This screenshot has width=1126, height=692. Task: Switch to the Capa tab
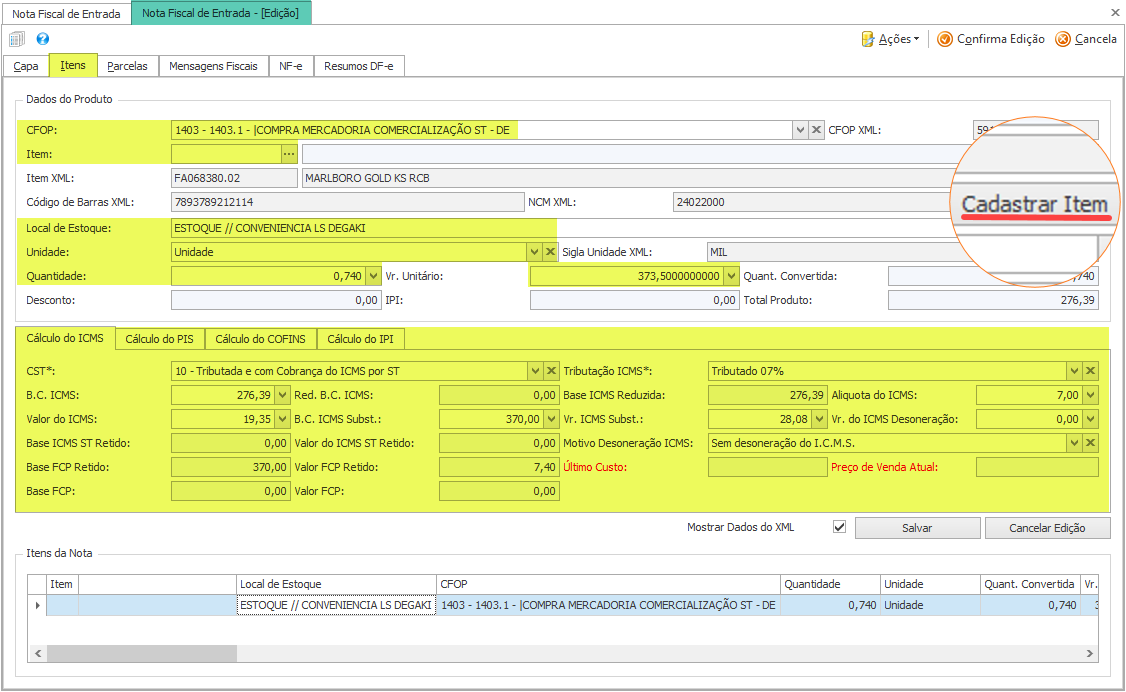(x=26, y=66)
